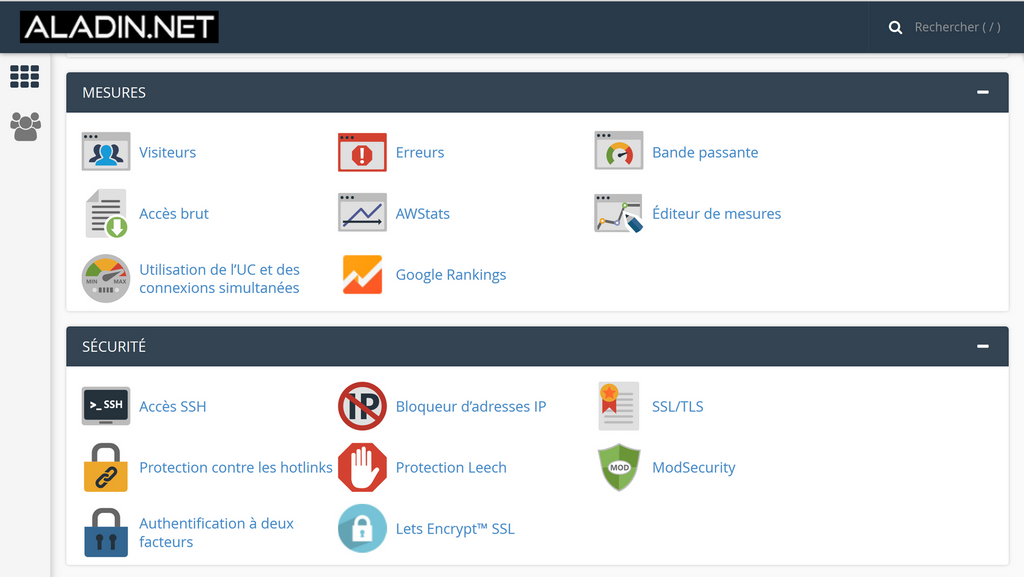The height and width of the screenshot is (577, 1024).
Task: Open the Erreurs error log icon
Action: tap(362, 152)
